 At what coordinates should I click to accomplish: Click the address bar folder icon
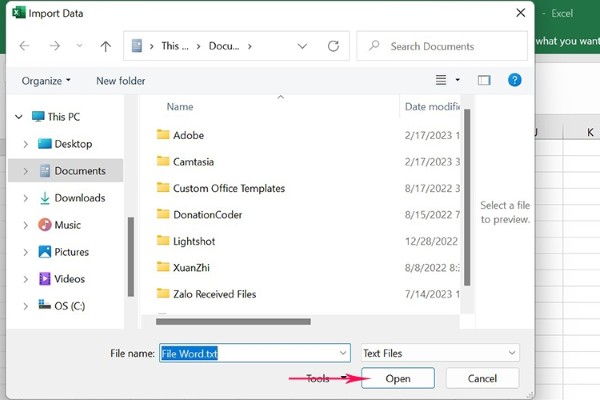pyautogui.click(x=137, y=46)
